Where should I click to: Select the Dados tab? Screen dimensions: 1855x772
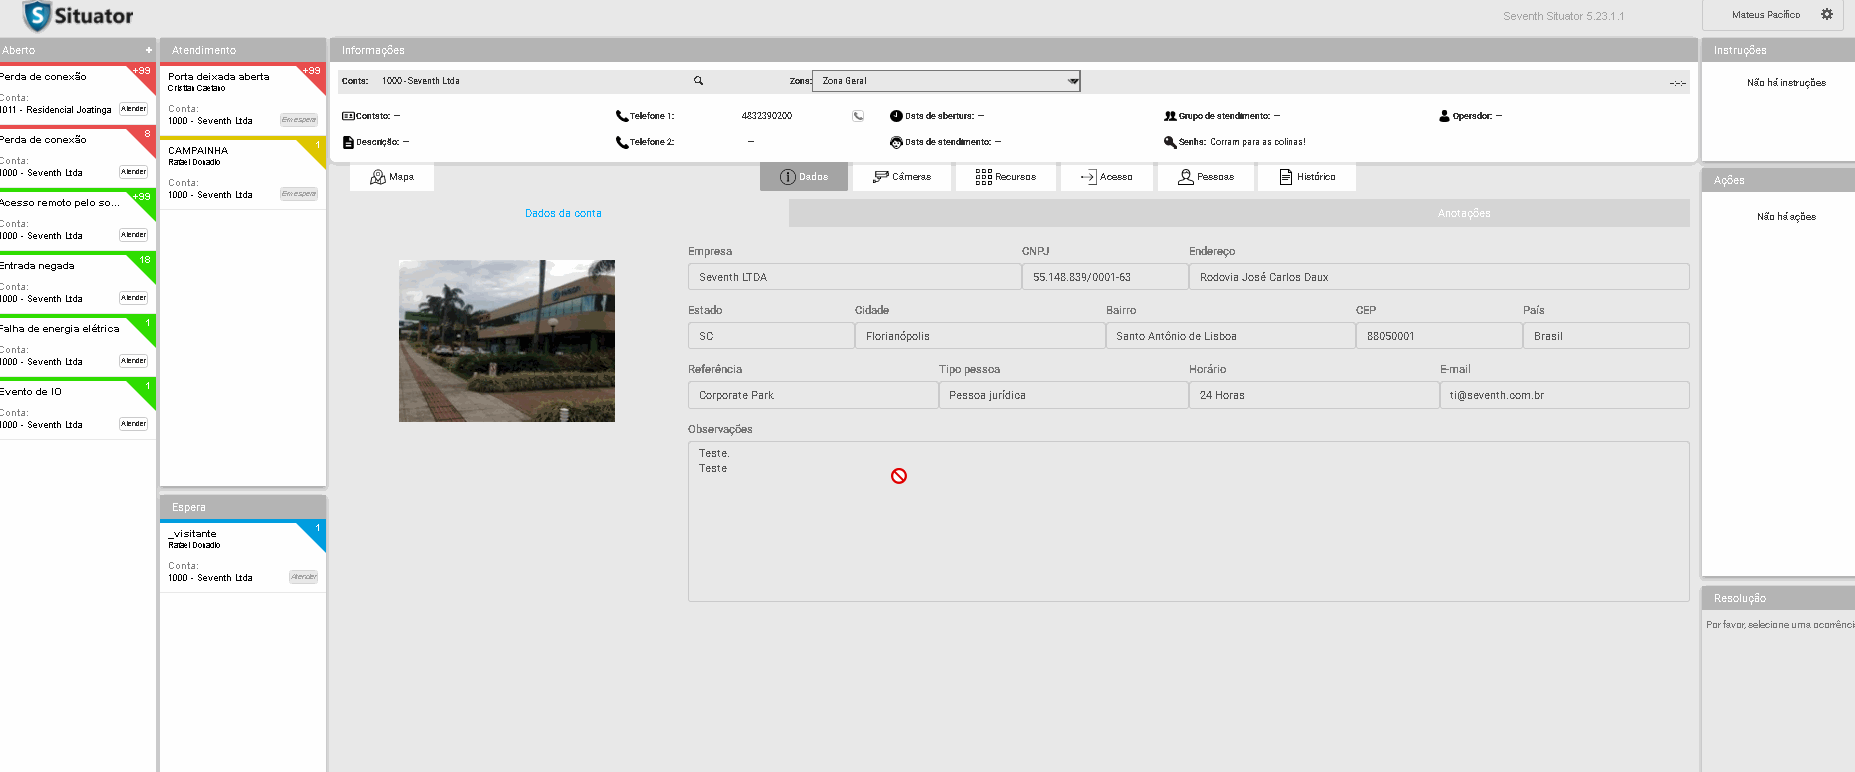[804, 177]
